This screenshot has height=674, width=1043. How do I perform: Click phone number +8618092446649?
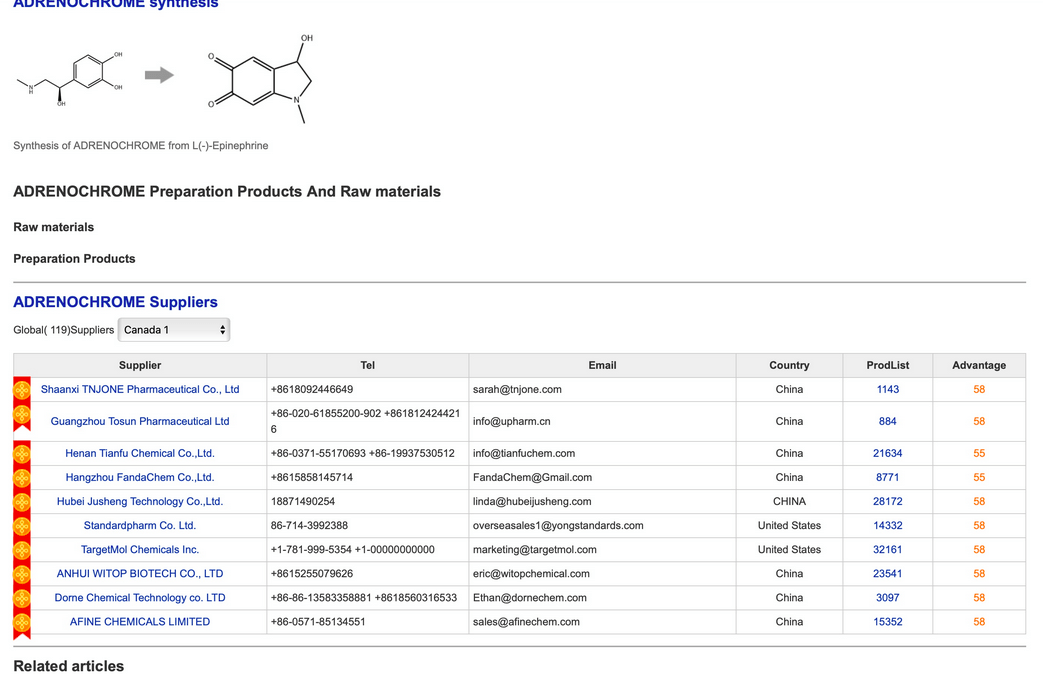point(311,389)
